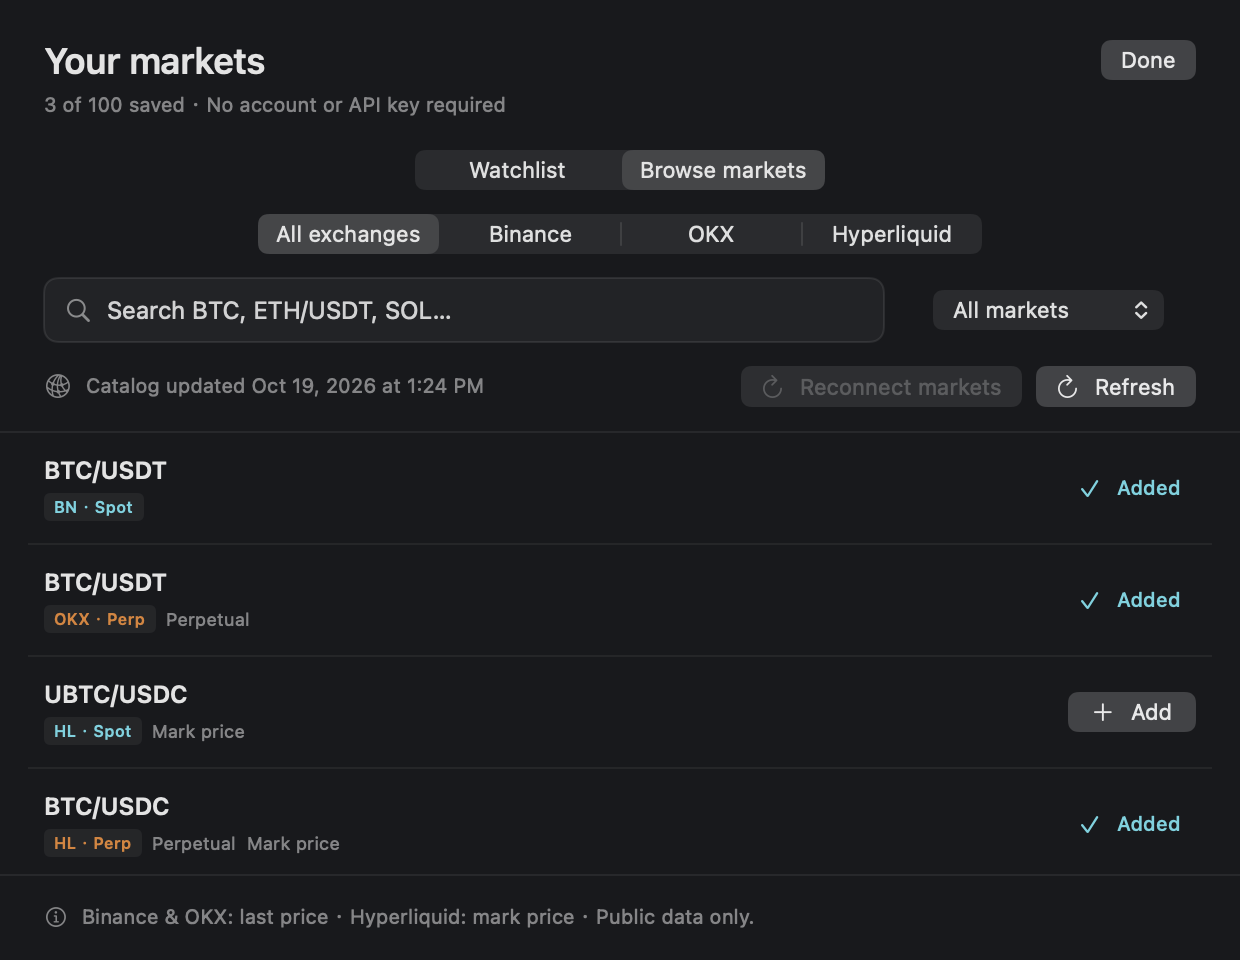1240x960 pixels.
Task: Click the checkmark for HL Perp BTC/USDC
Action: 1089,824
